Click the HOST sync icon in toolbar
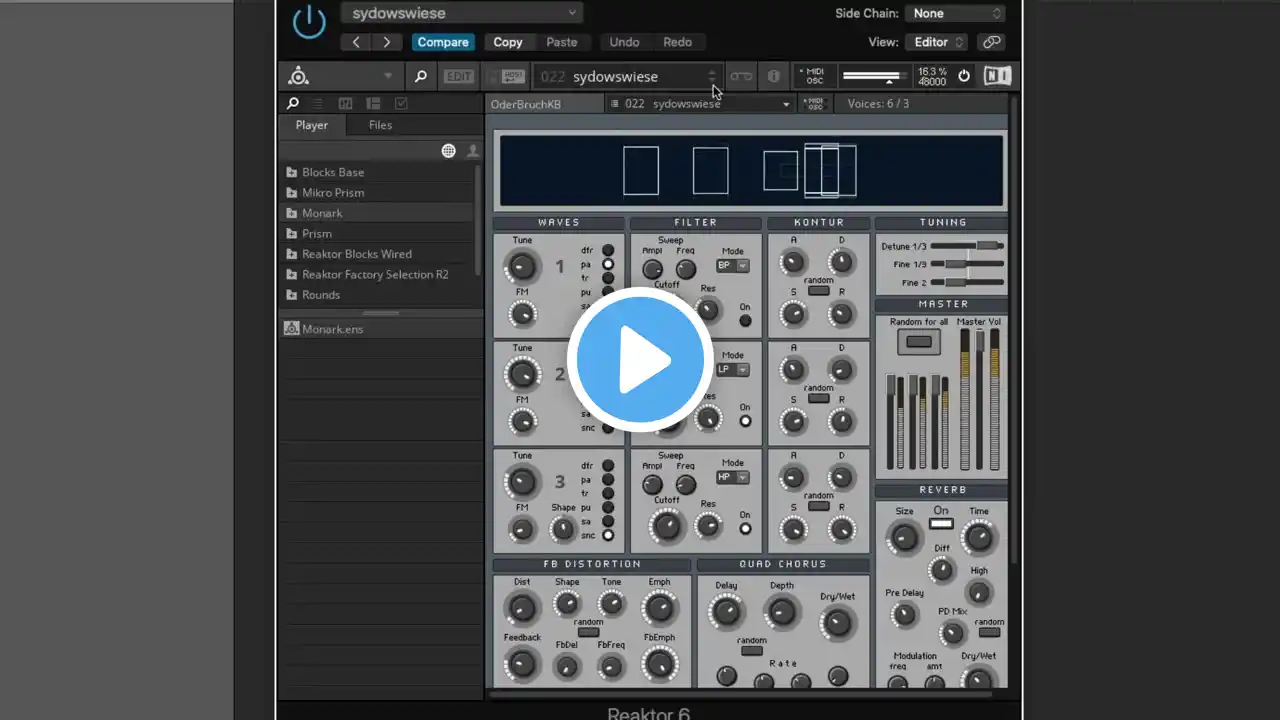Viewport: 1280px width, 720px height. tap(513, 76)
